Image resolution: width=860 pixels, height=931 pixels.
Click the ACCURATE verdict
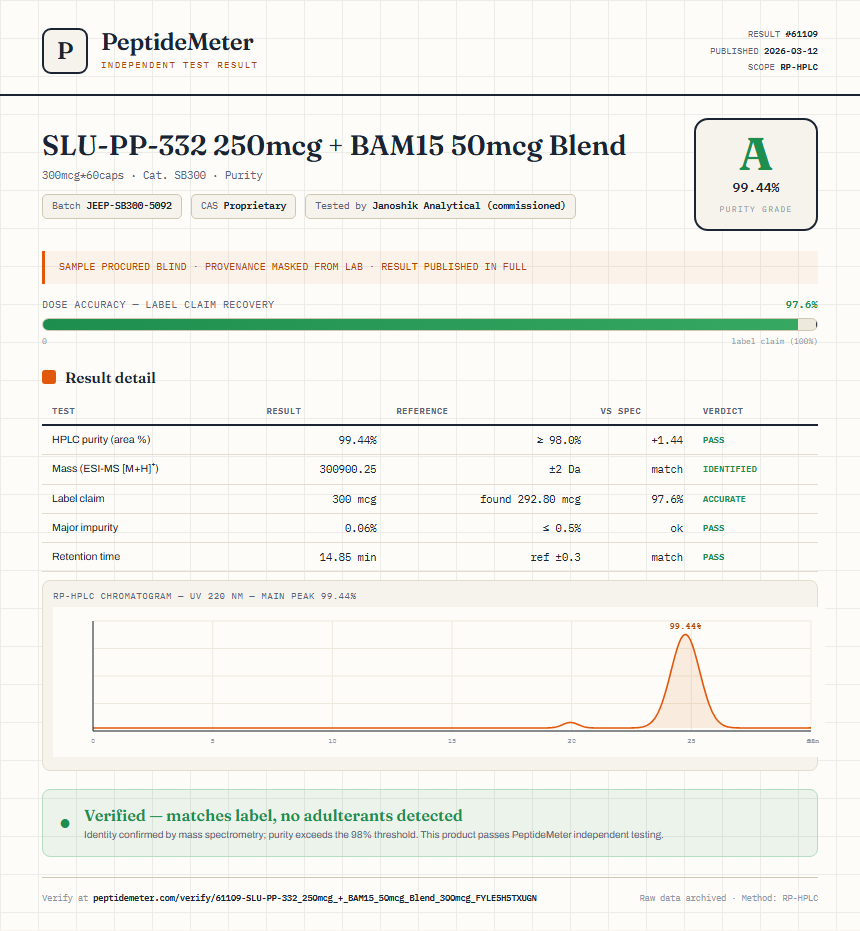(724, 499)
